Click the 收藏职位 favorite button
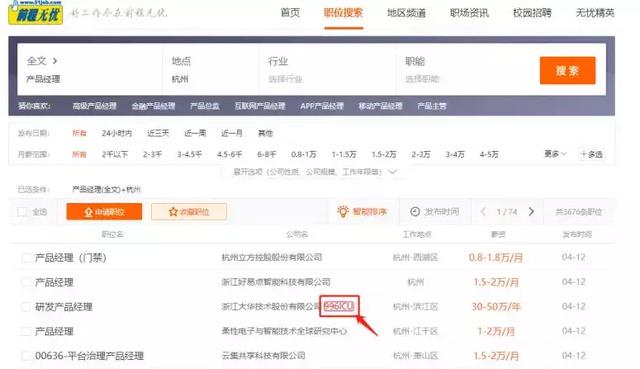Viewport: 640px width, 369px height. pyautogui.click(x=189, y=212)
